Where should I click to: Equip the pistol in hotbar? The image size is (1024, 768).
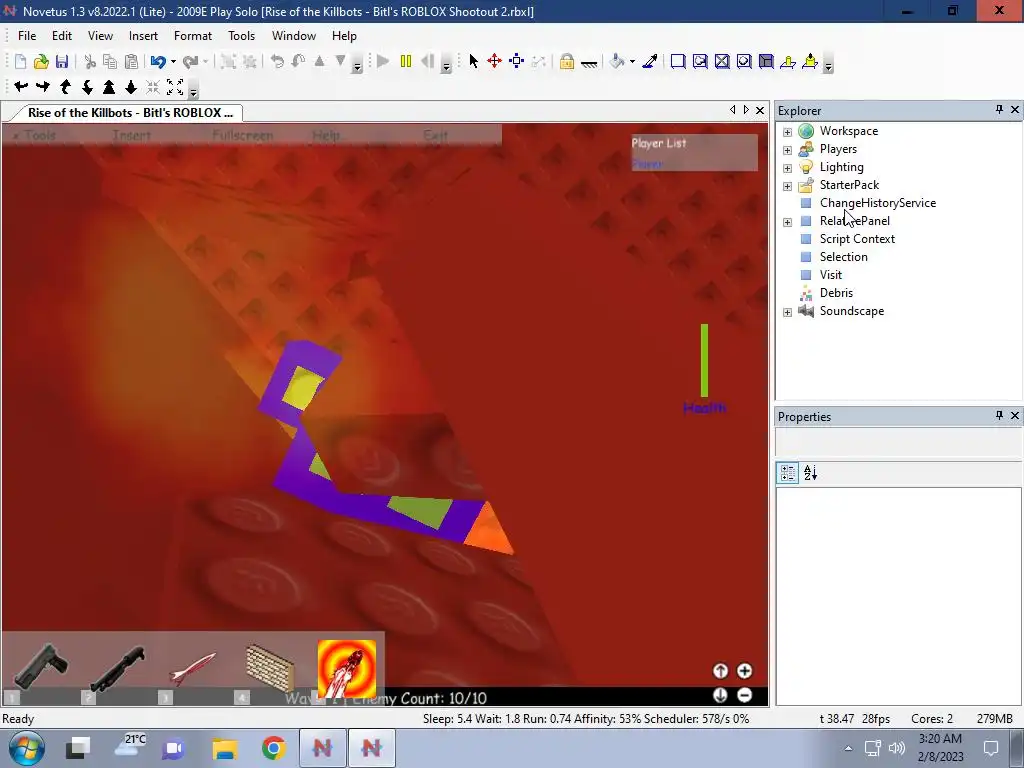coord(40,666)
